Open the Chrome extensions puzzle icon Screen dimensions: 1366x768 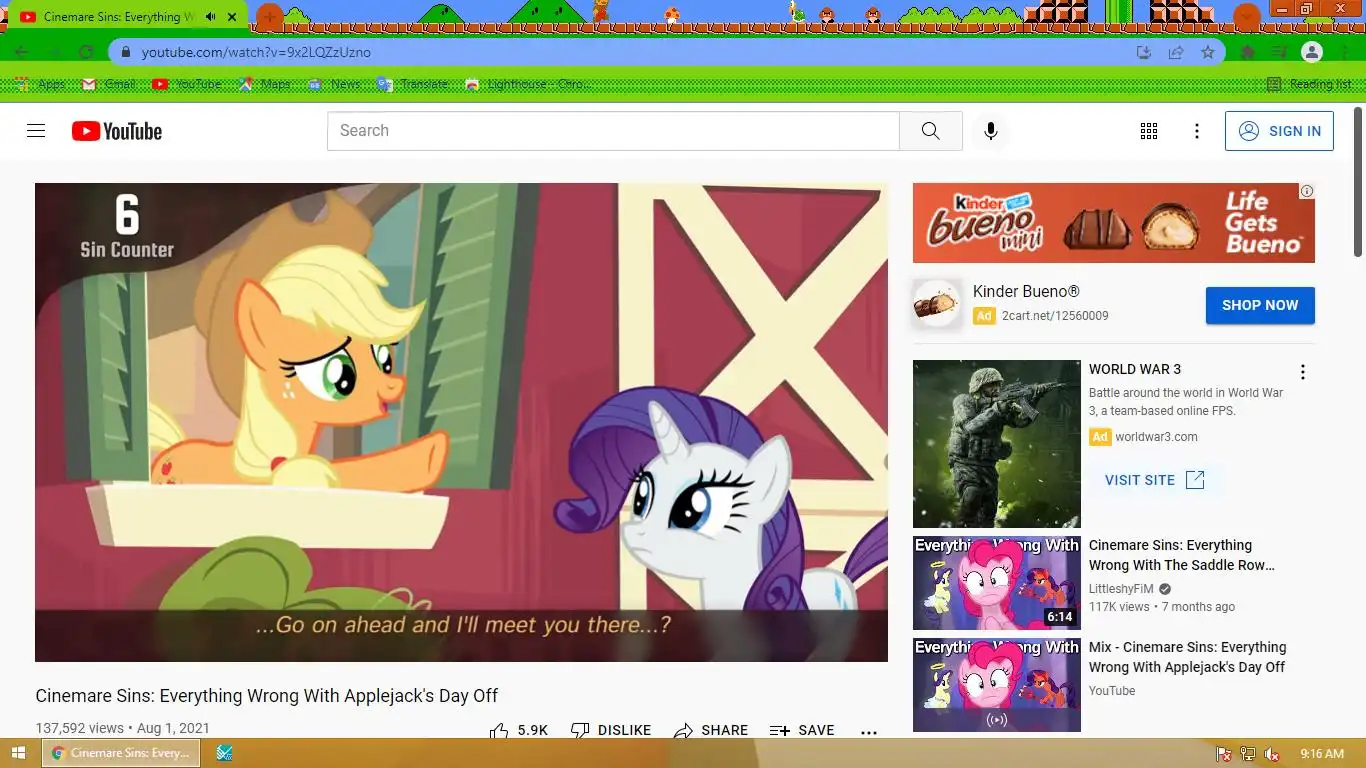pos(1248,52)
